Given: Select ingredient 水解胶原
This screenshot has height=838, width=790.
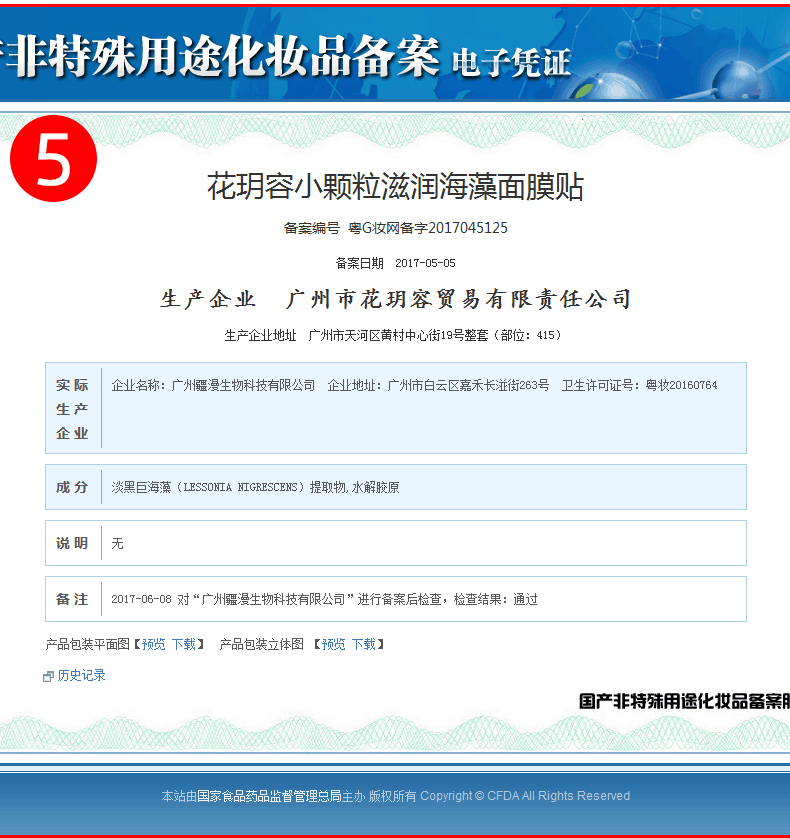Looking at the screenshot, I should pyautogui.click(x=375, y=487).
